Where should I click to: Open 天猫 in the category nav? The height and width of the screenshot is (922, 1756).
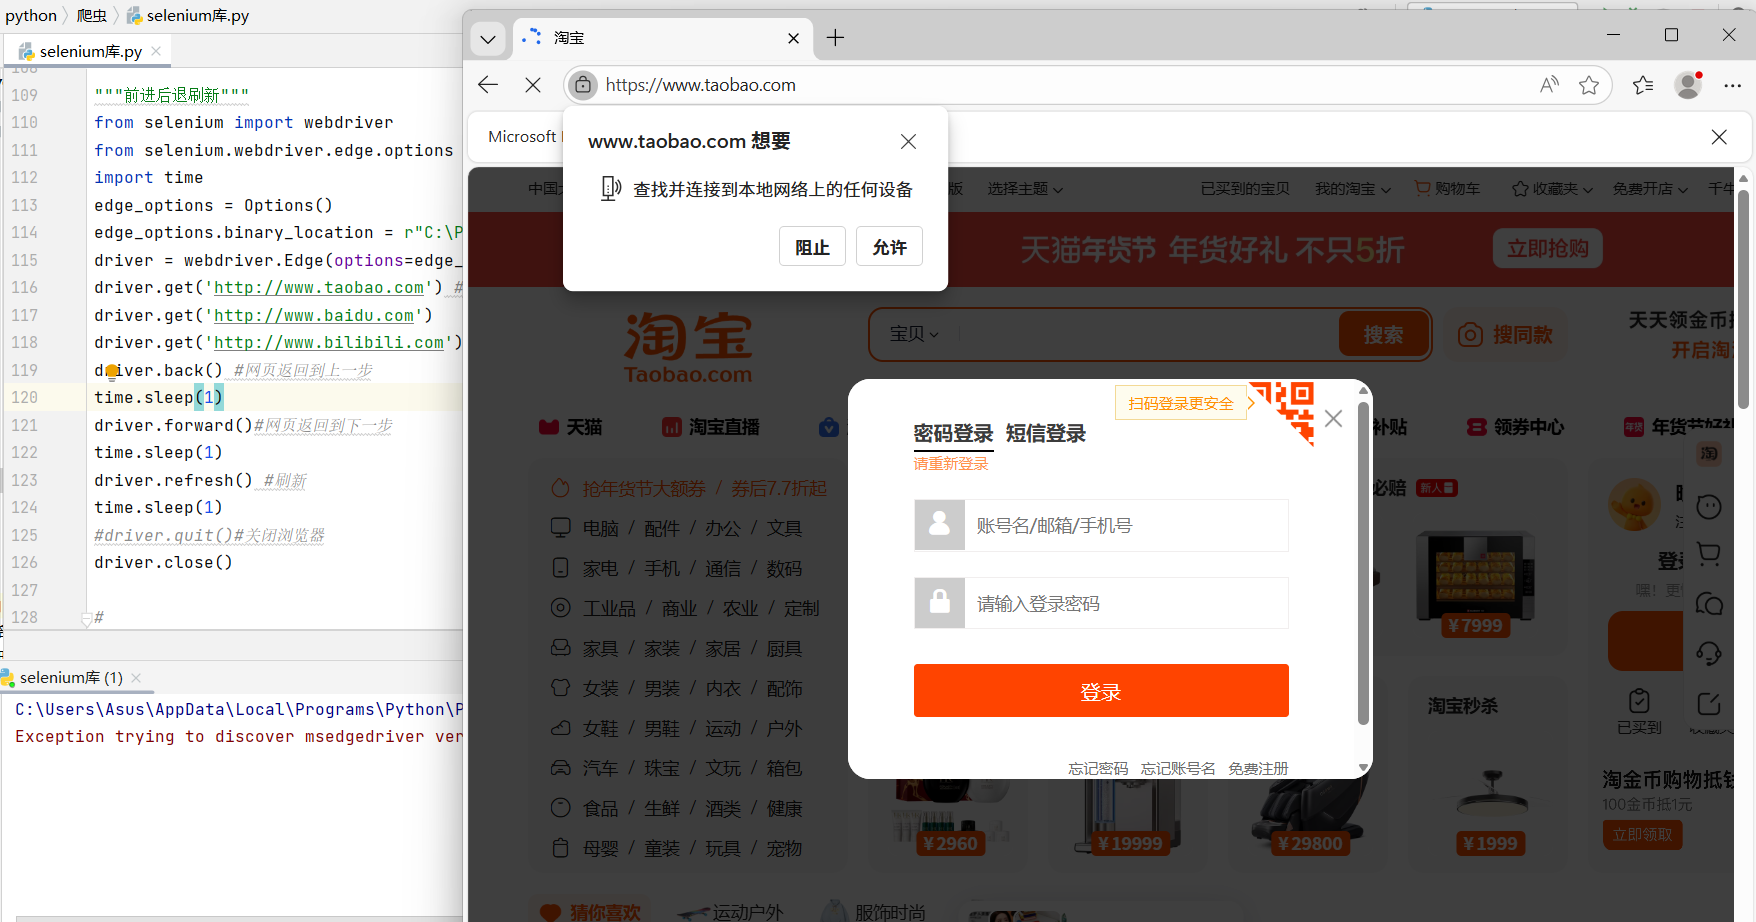[x=571, y=427]
